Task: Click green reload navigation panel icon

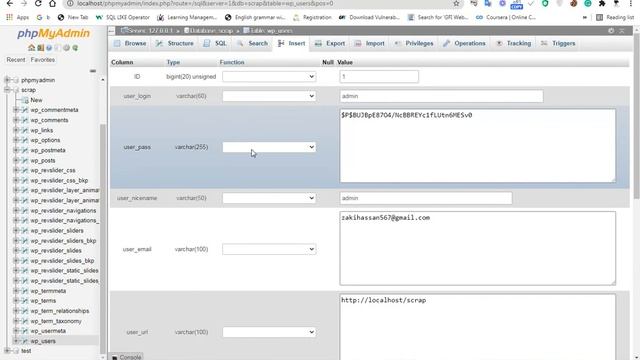Action: [75, 48]
